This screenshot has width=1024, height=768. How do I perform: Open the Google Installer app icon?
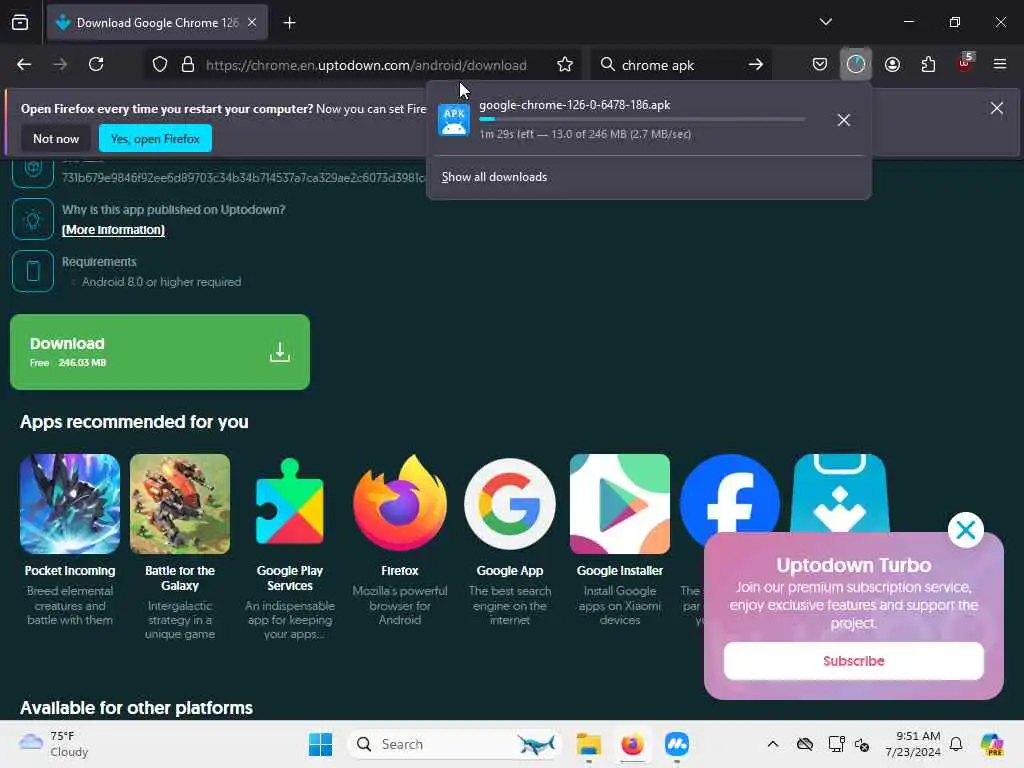pos(620,504)
